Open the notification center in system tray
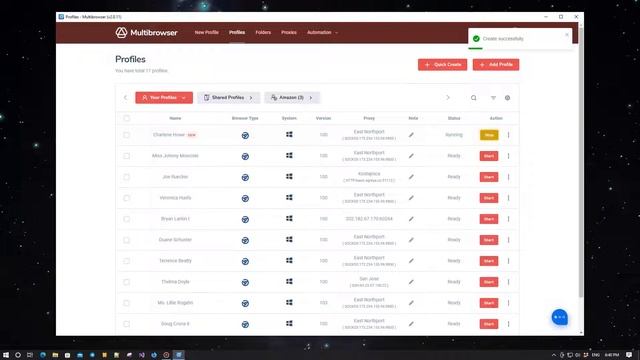 point(629,355)
